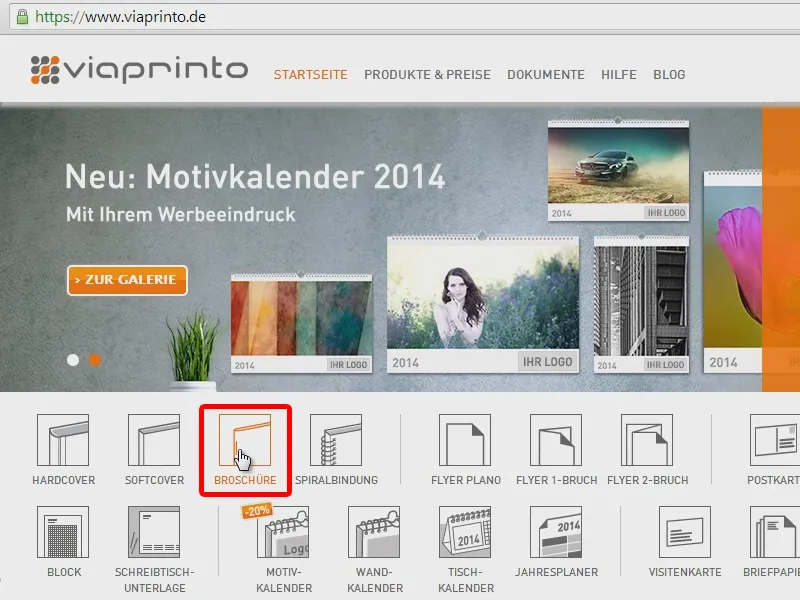Open the Spiralbindung product icon

tap(336, 440)
